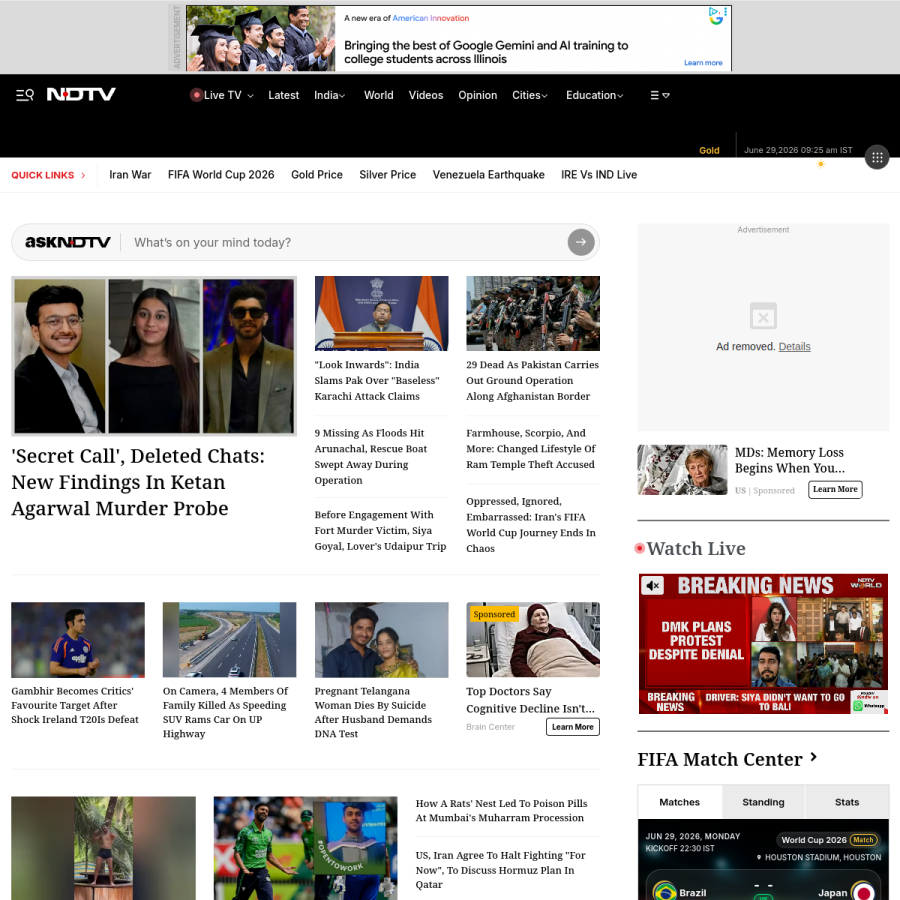Open Iran's FIFA World Cup Journey story

click(x=531, y=525)
